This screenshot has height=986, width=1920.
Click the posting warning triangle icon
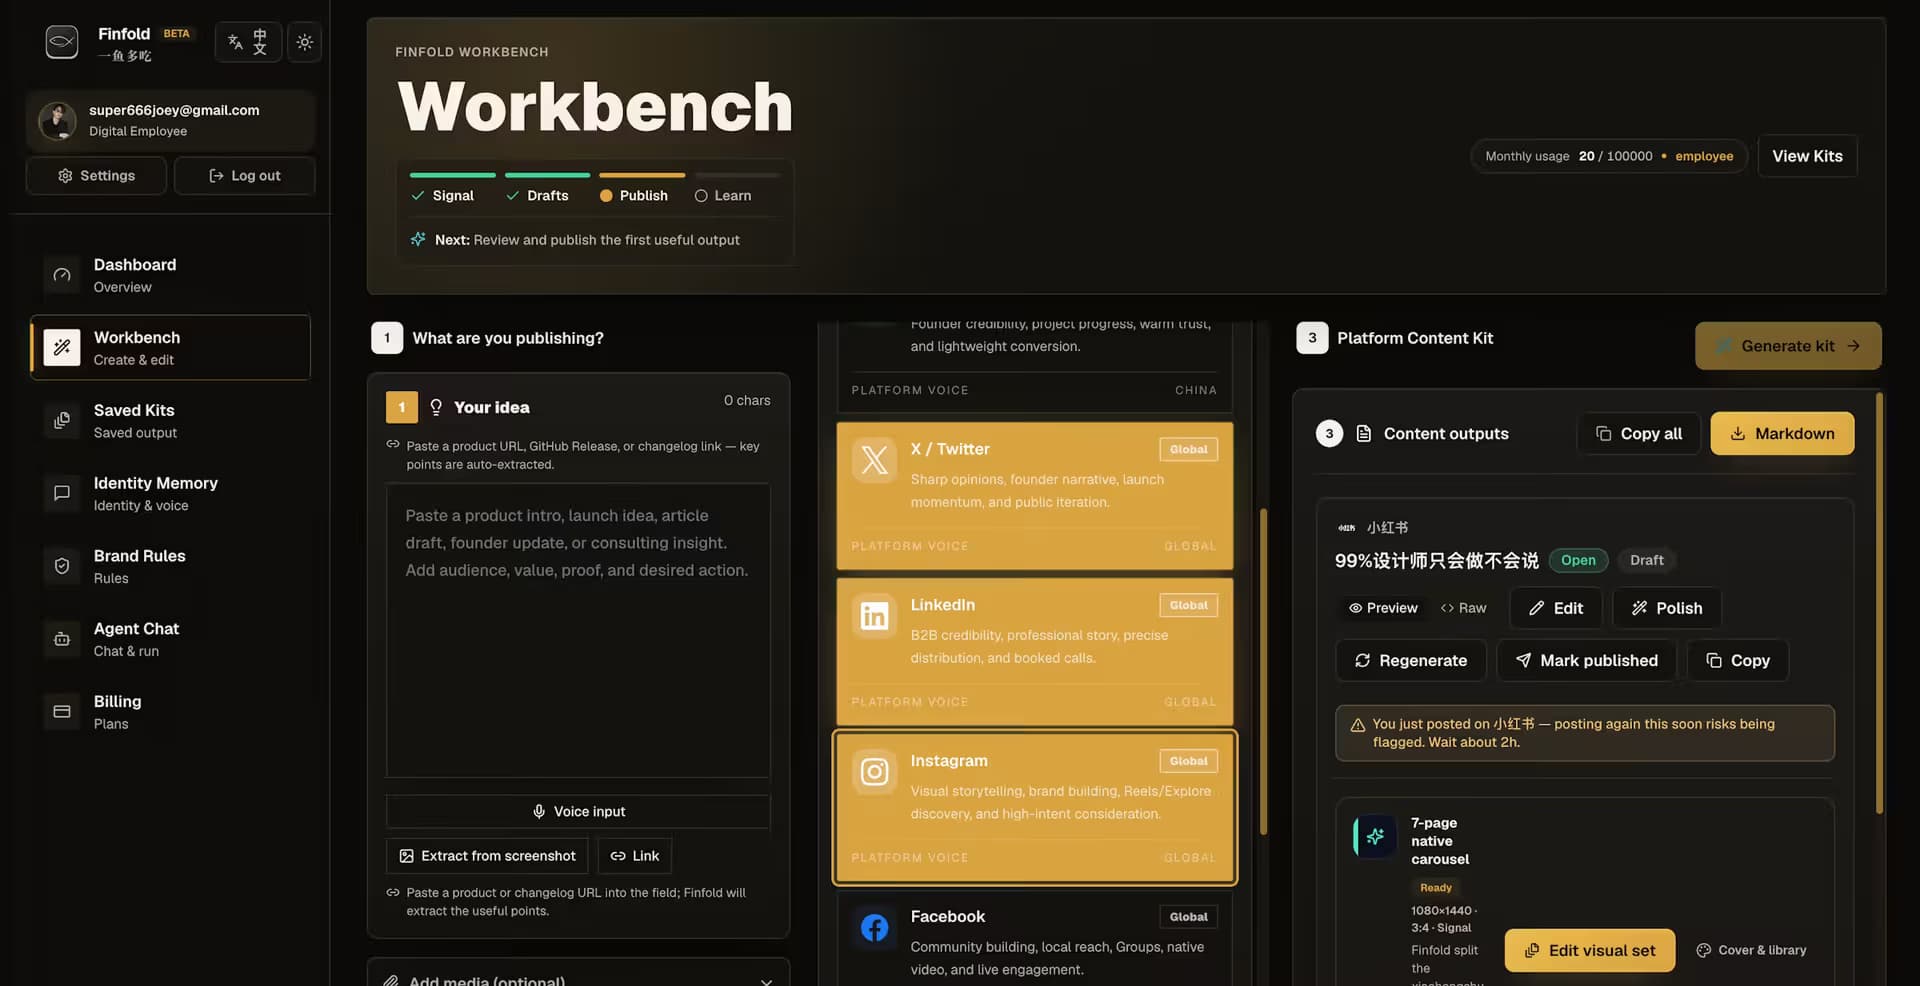(x=1357, y=725)
